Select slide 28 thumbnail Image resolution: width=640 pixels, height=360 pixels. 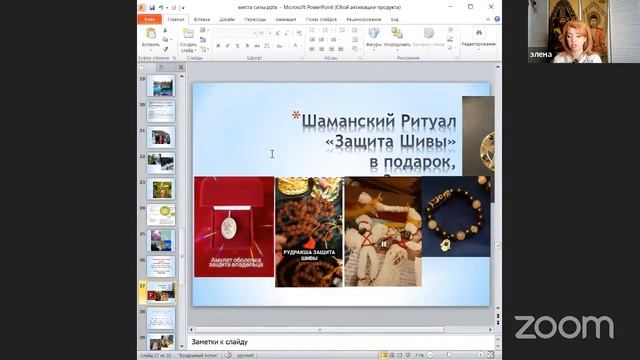(x=161, y=318)
